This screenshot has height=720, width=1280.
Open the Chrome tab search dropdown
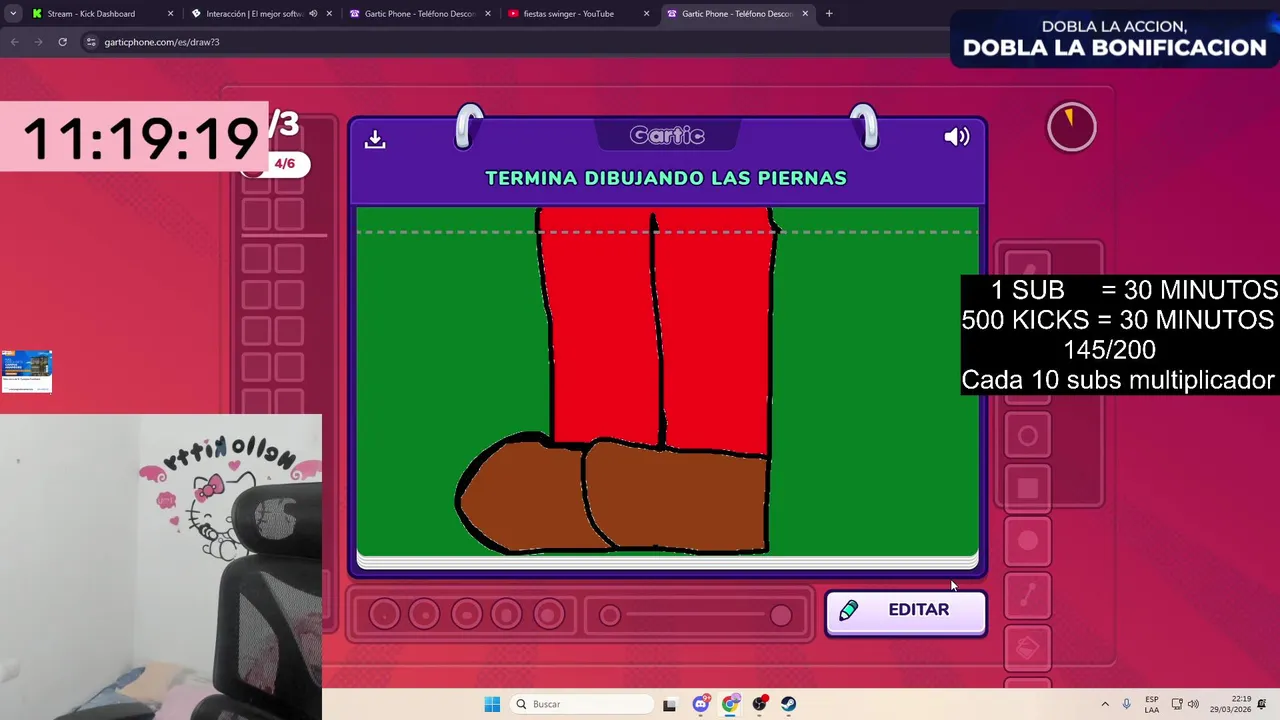pos(13,14)
